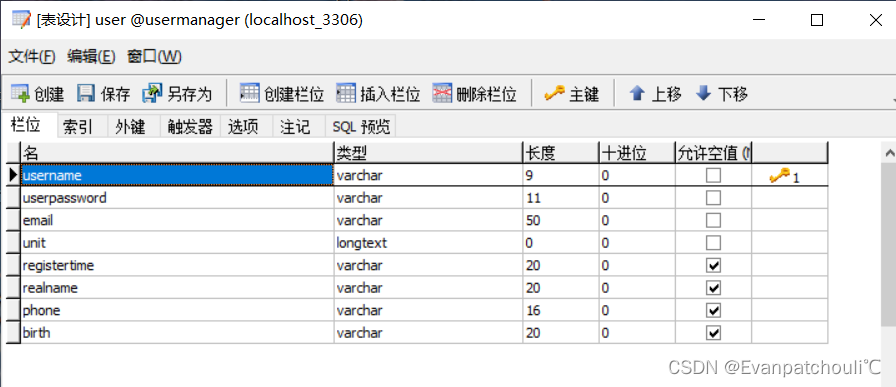The image size is (896, 387).
Task: Click the 主键 (primary key) key icon
Action: click(x=554, y=93)
